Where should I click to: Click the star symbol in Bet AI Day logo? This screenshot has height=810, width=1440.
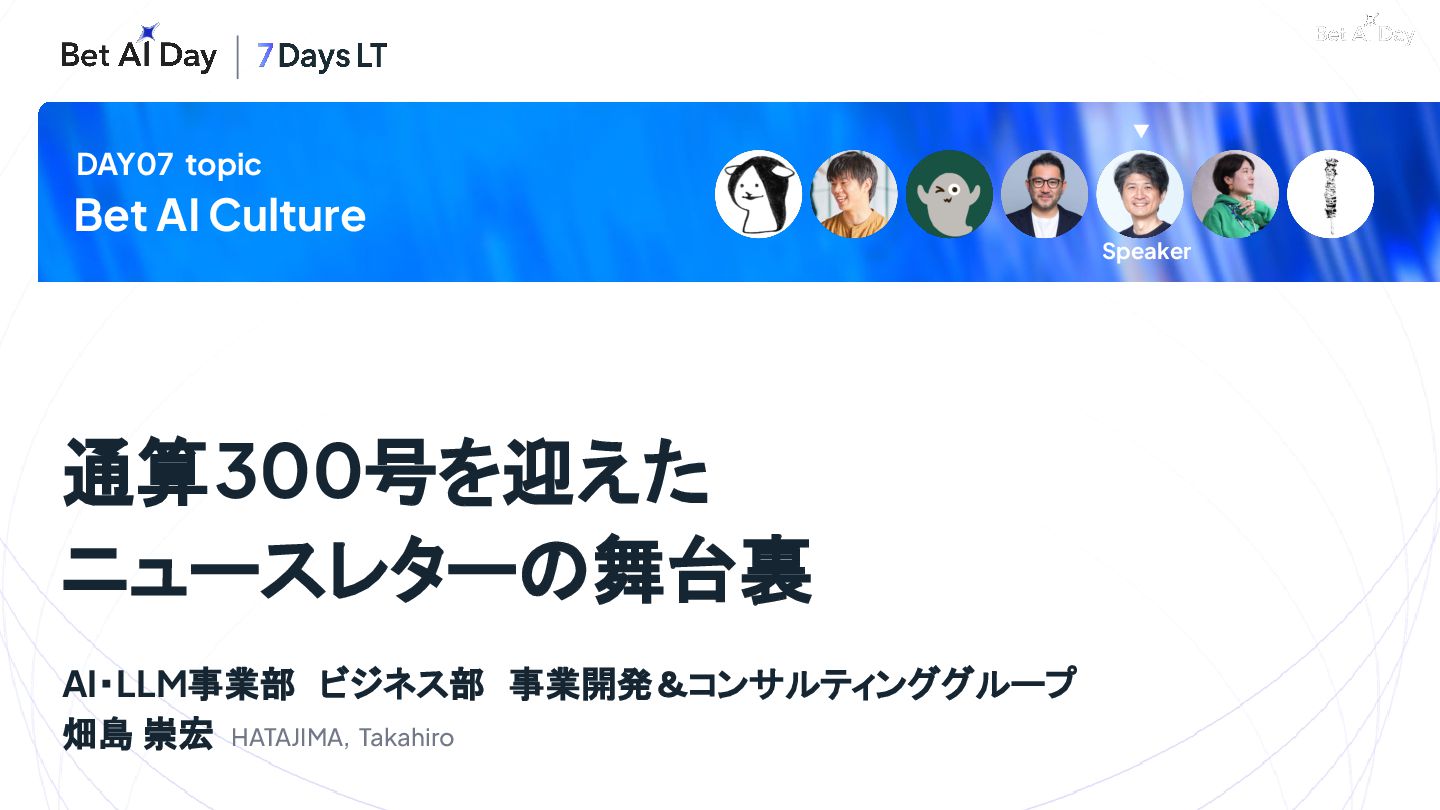click(149, 32)
